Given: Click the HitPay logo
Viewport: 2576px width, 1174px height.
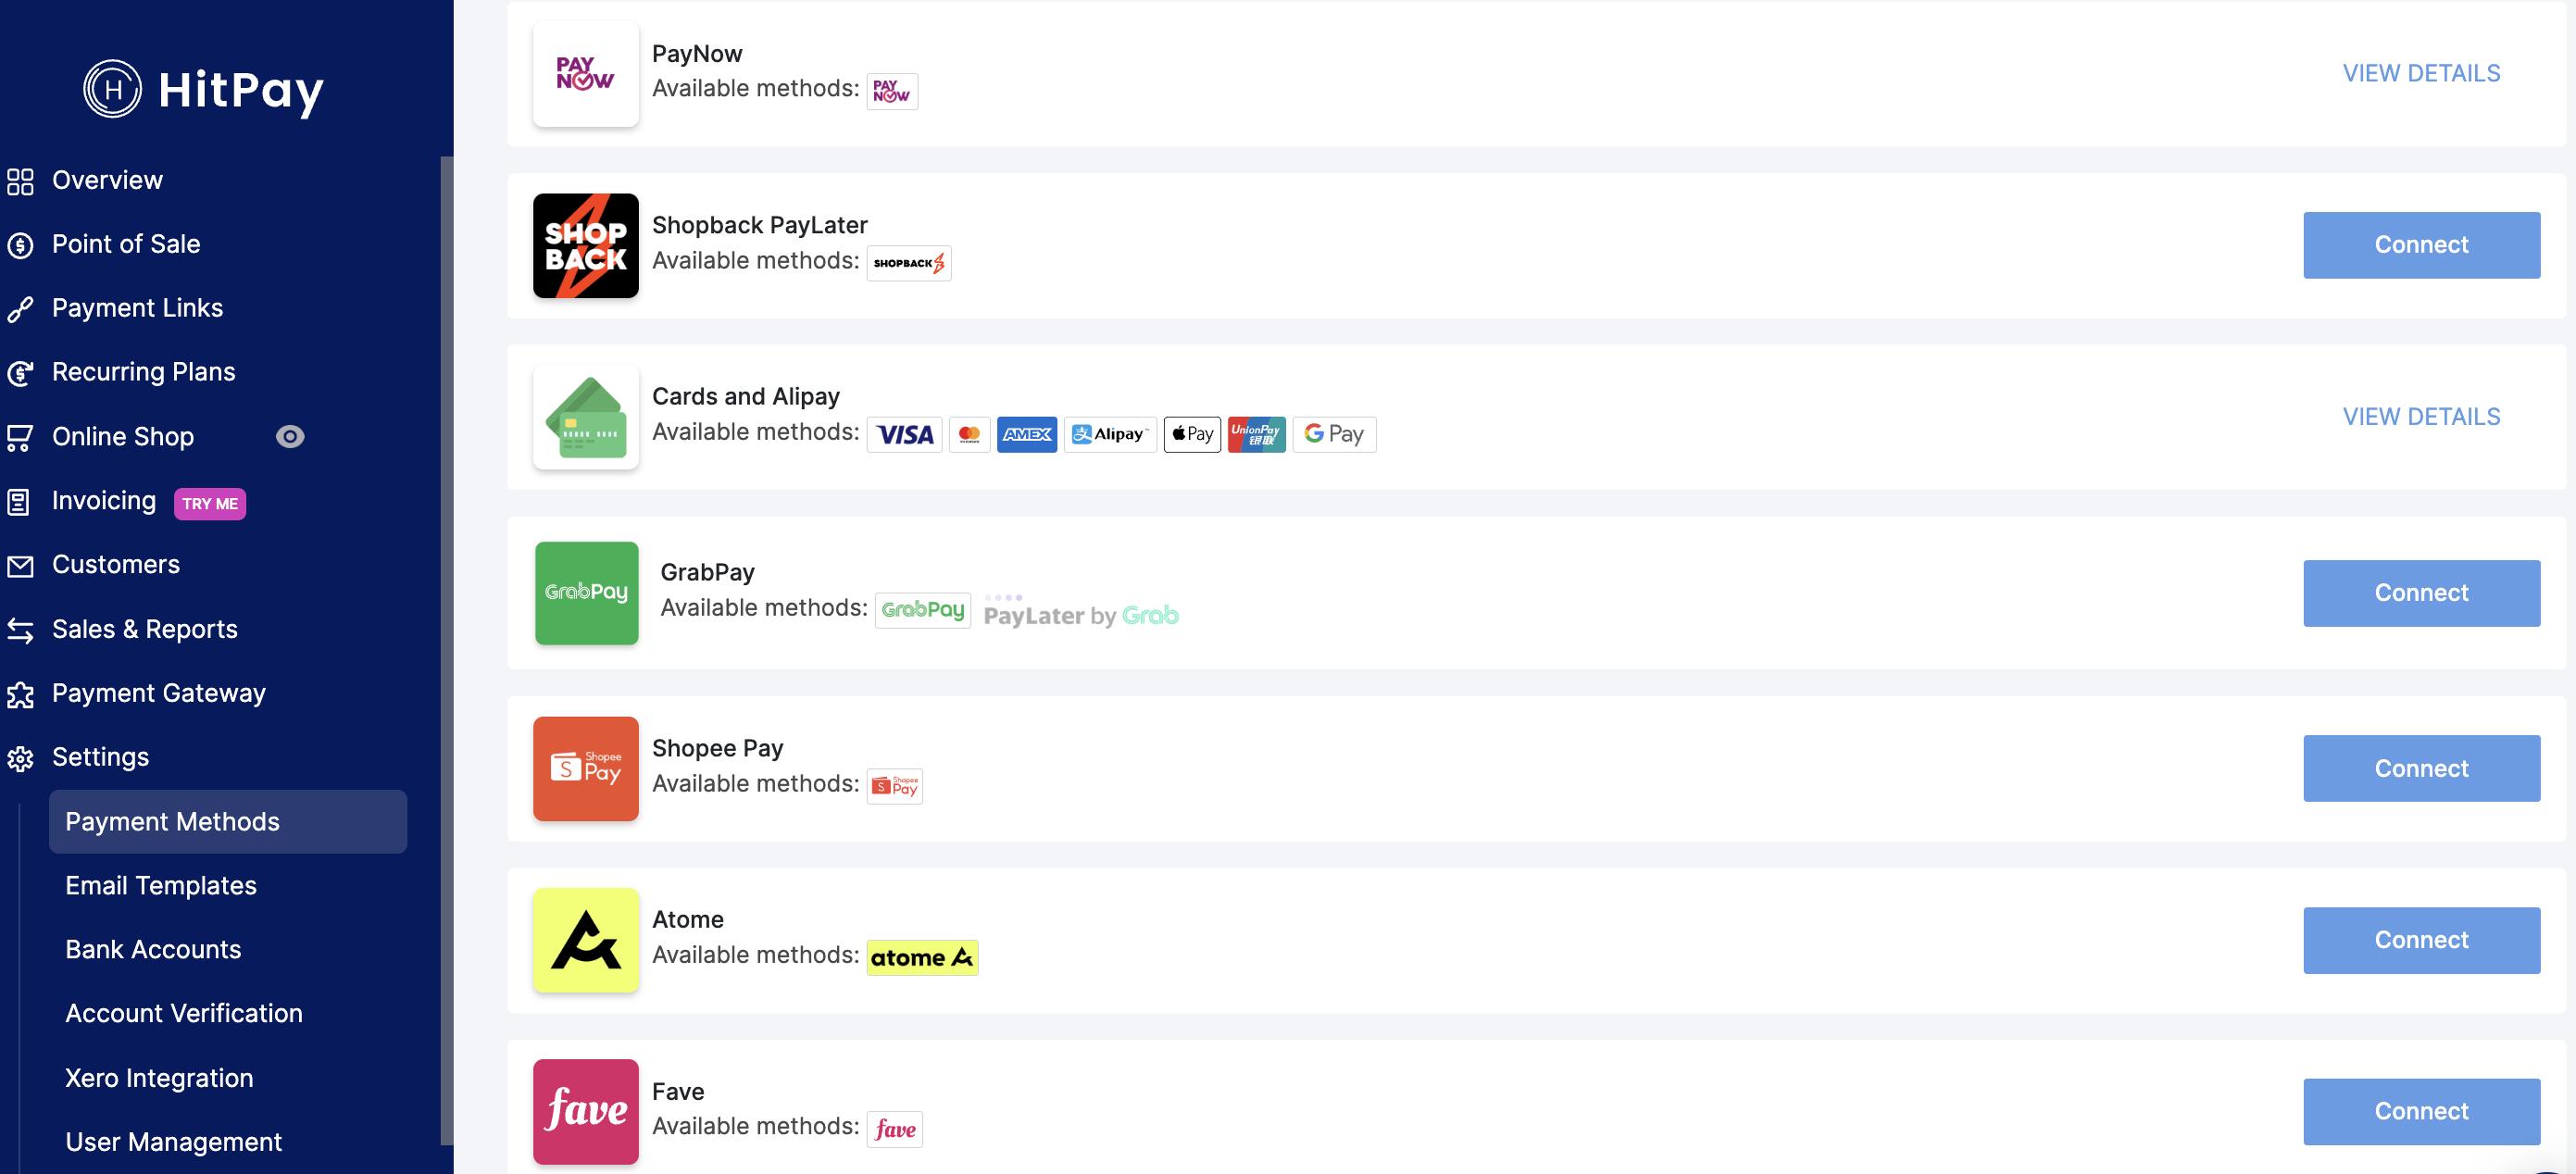Looking at the screenshot, I should pyautogui.click(x=204, y=90).
